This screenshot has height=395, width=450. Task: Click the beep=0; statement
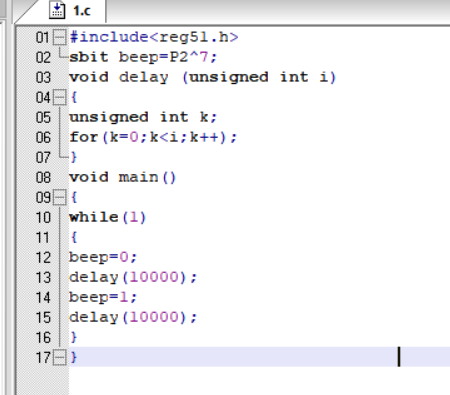(103, 257)
